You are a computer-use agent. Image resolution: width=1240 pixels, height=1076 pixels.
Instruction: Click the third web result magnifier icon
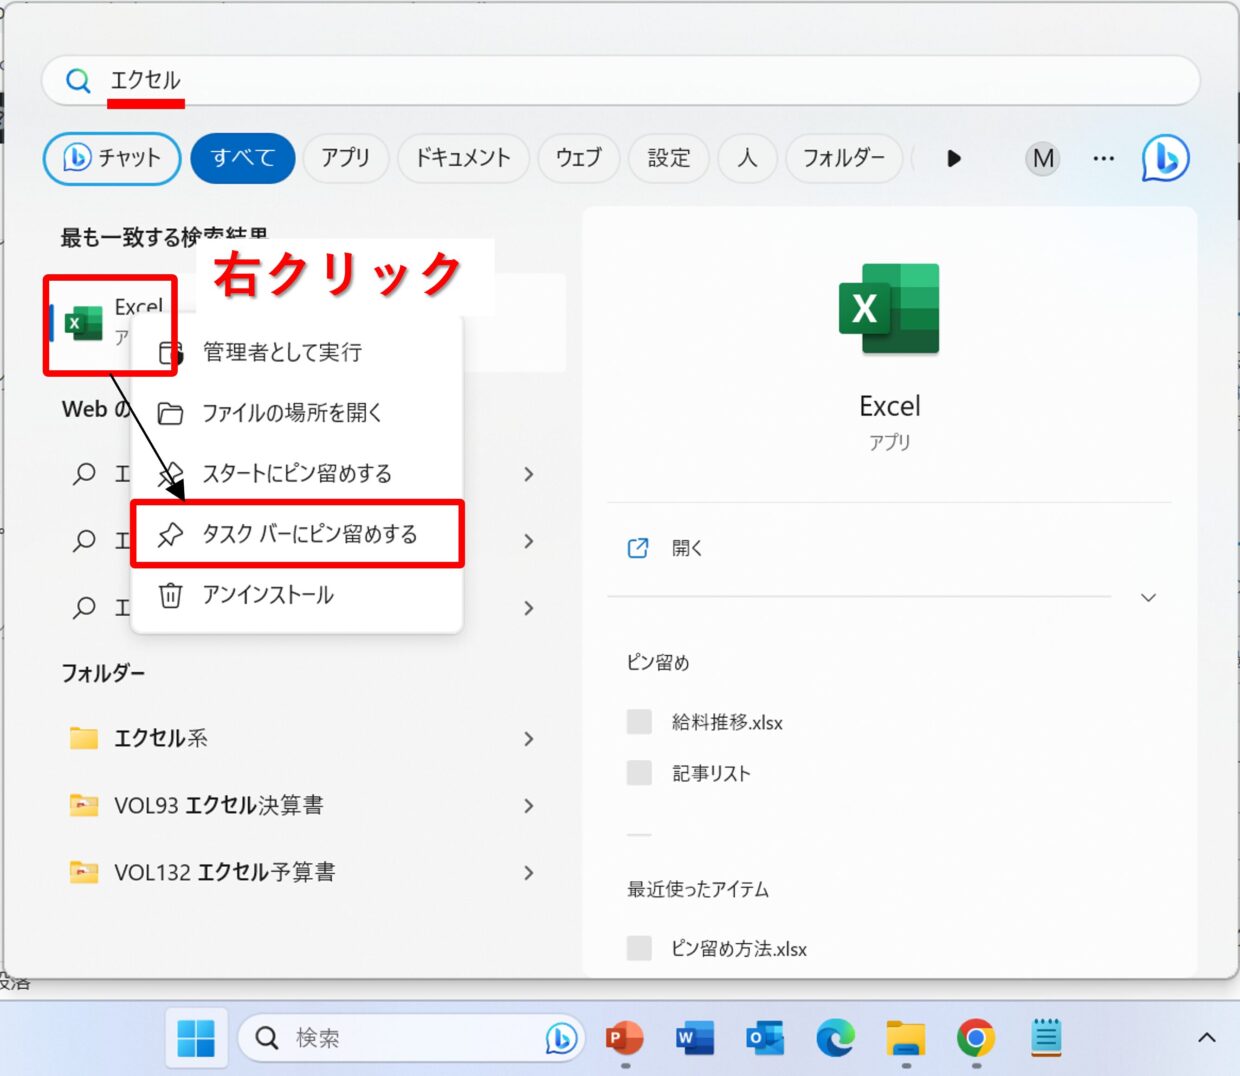(85, 607)
